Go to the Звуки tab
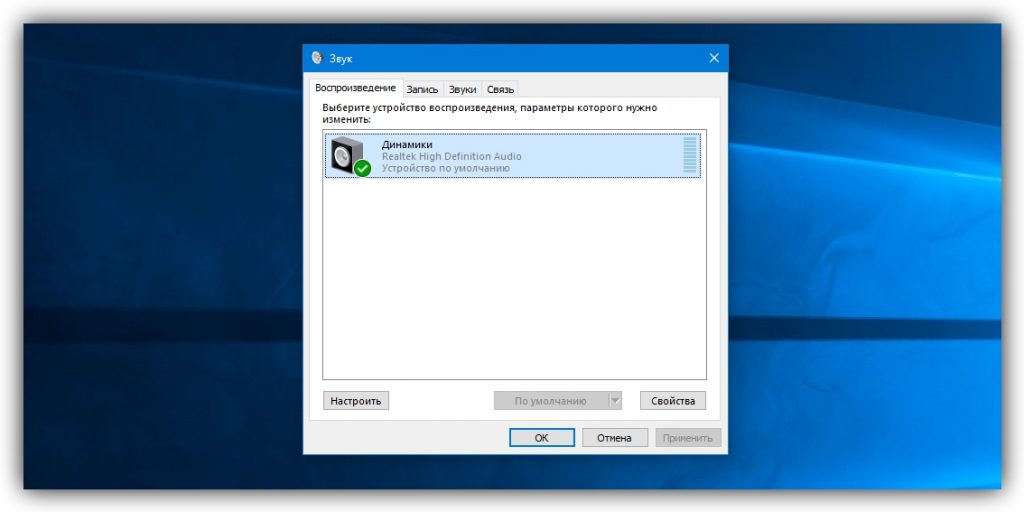Viewport: 1024px width, 512px height. coord(462,90)
